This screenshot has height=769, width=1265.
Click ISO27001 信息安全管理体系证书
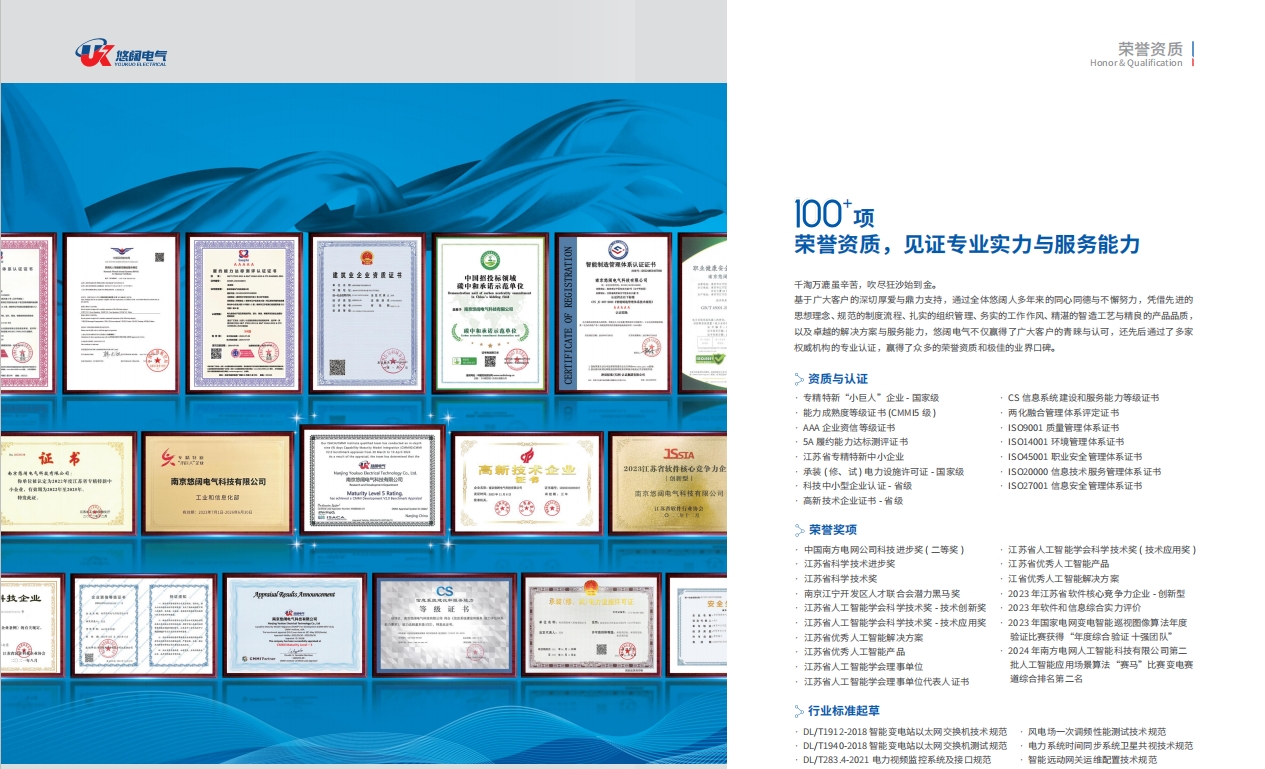1074,485
